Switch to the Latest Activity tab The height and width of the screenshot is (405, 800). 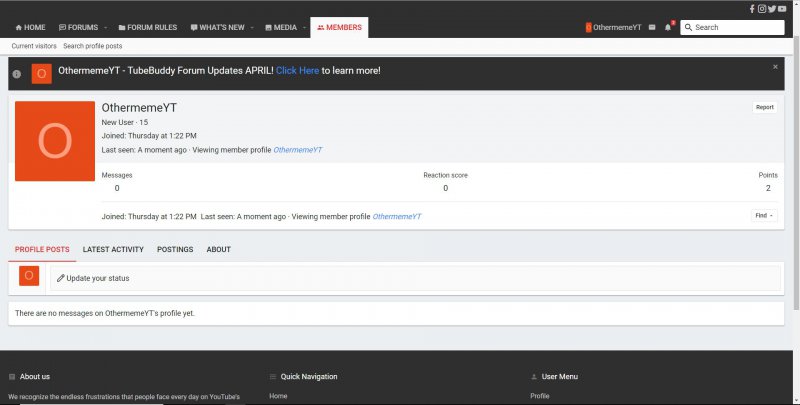click(x=113, y=249)
